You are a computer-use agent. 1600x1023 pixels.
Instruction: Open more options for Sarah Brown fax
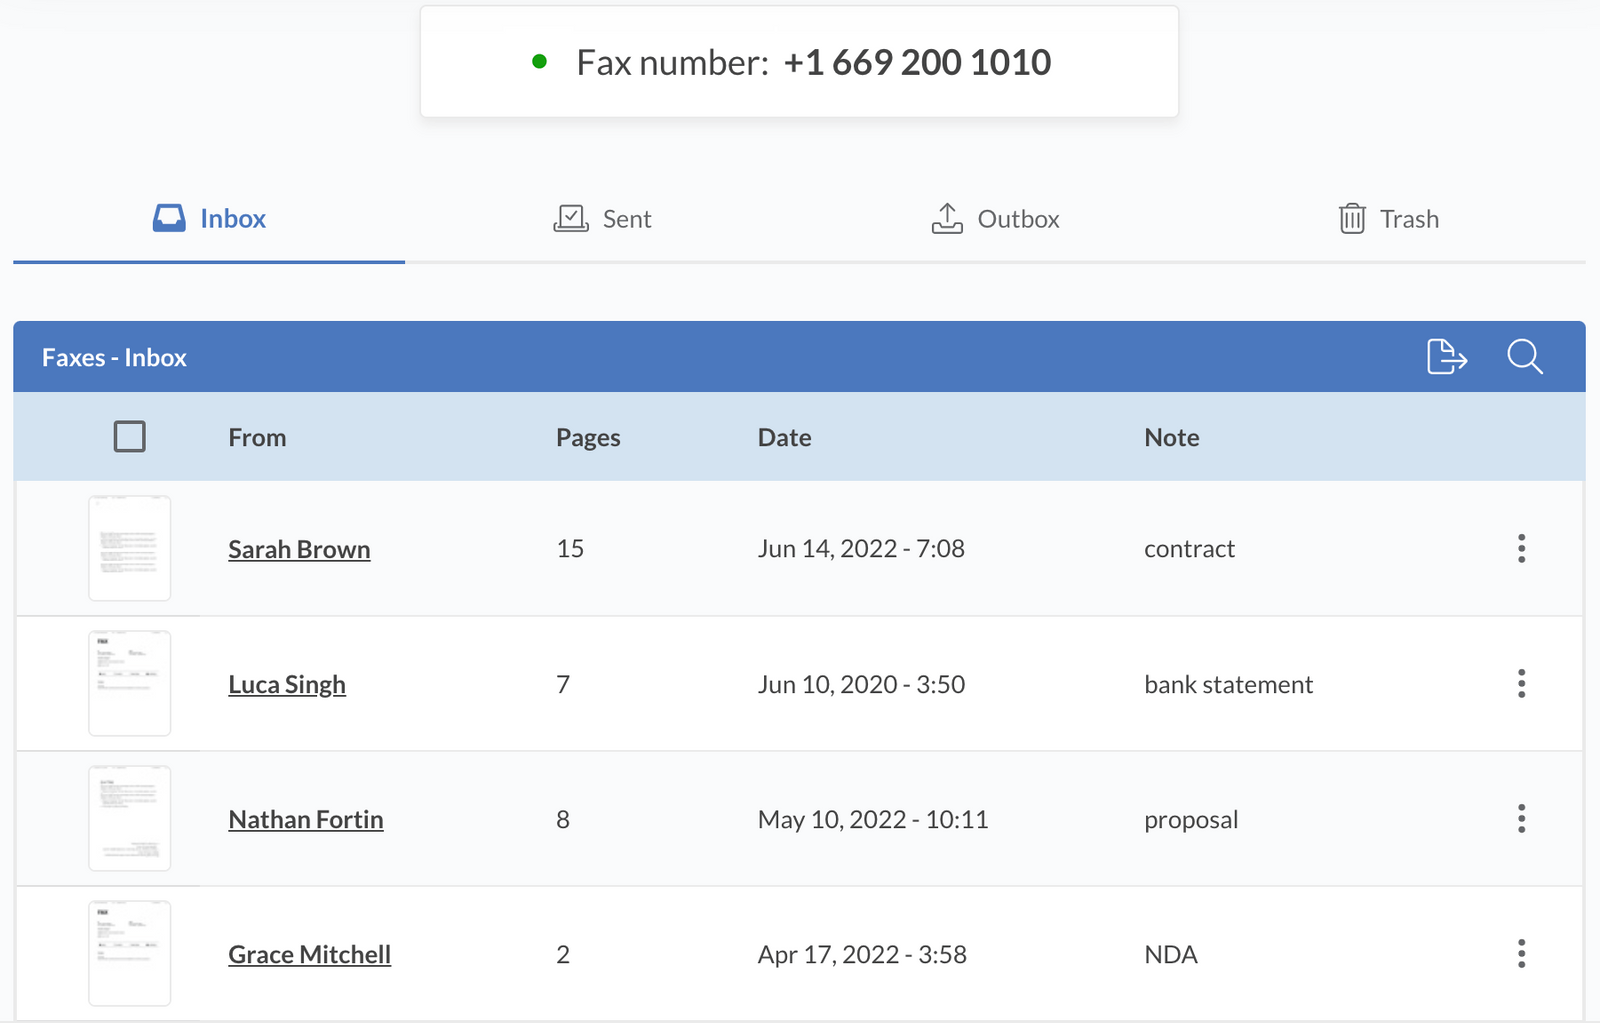1521,548
